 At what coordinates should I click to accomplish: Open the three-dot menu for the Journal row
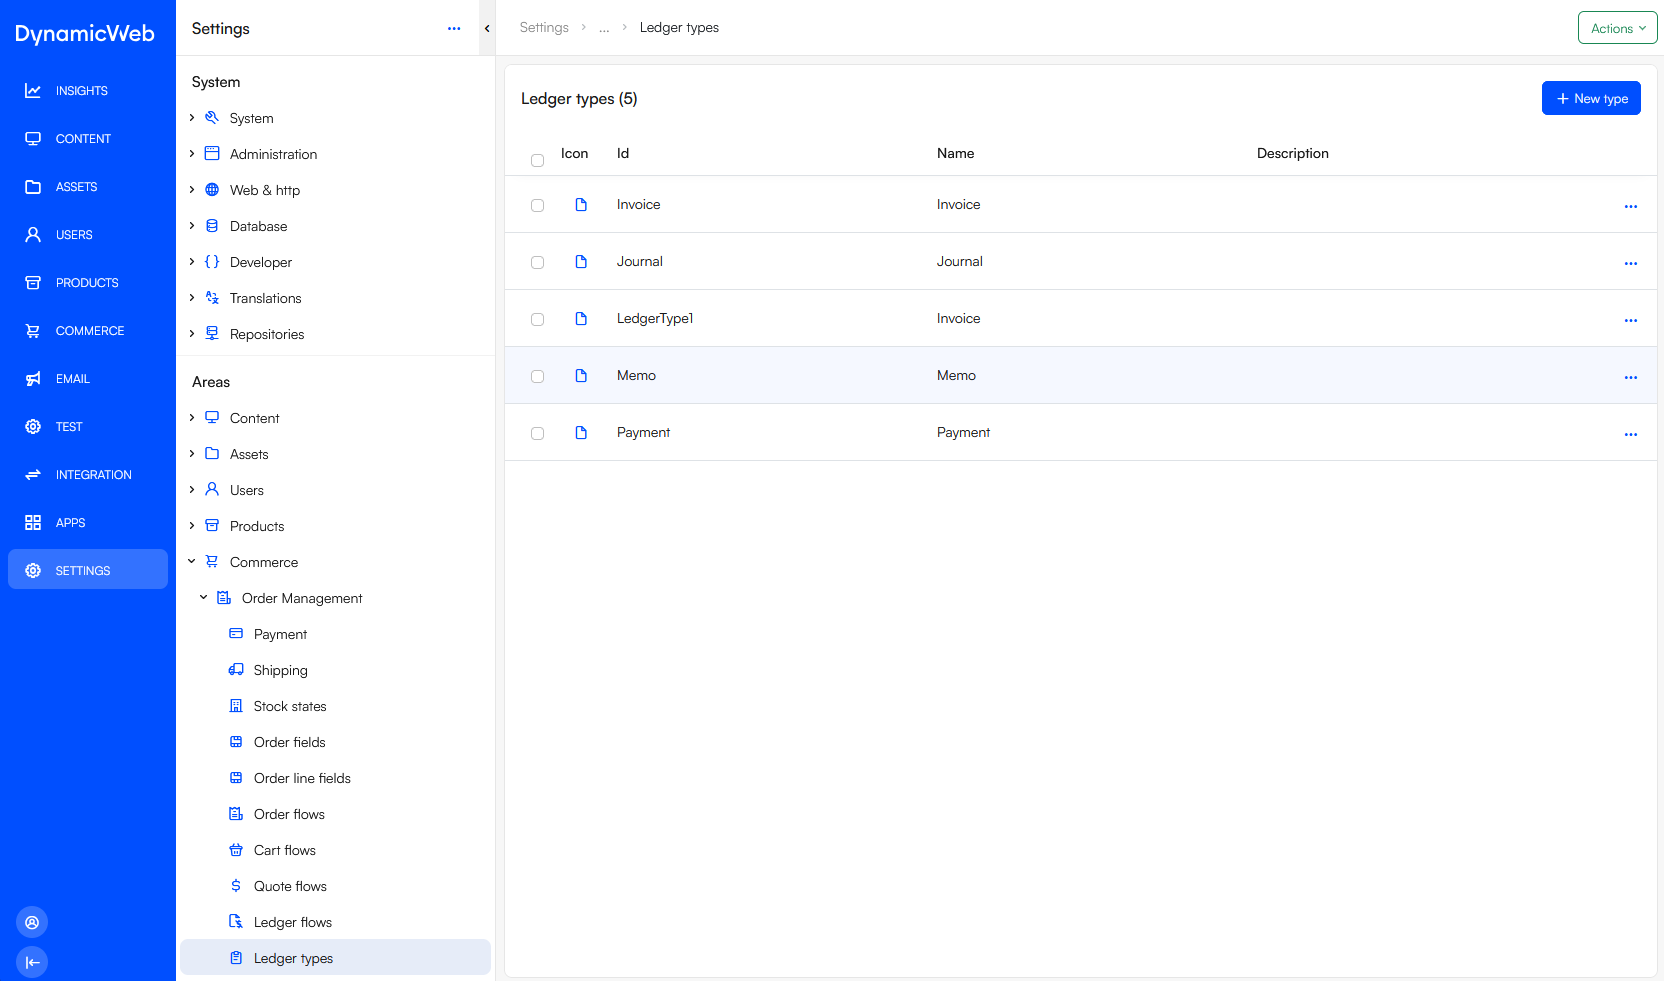pyautogui.click(x=1630, y=263)
